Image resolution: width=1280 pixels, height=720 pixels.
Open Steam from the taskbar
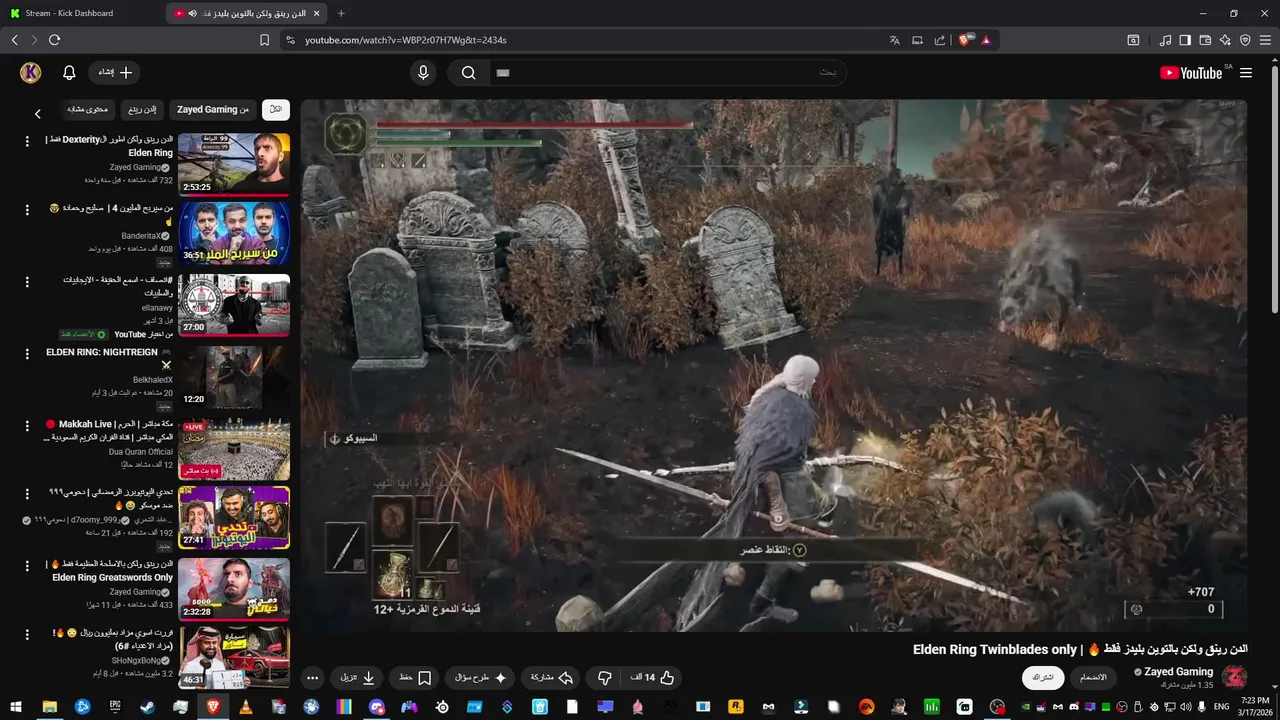(x=147, y=706)
